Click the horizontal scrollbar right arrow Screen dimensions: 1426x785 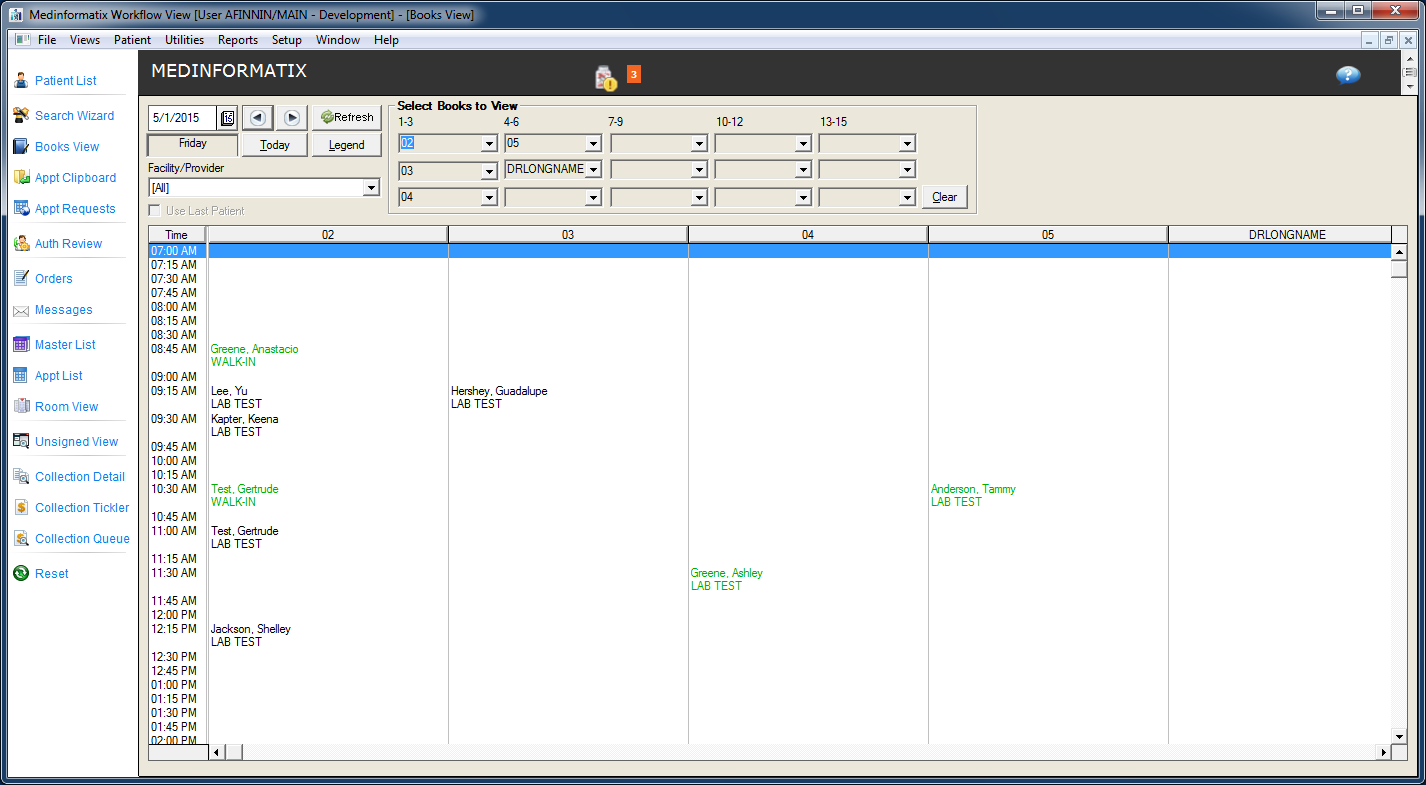1384,752
